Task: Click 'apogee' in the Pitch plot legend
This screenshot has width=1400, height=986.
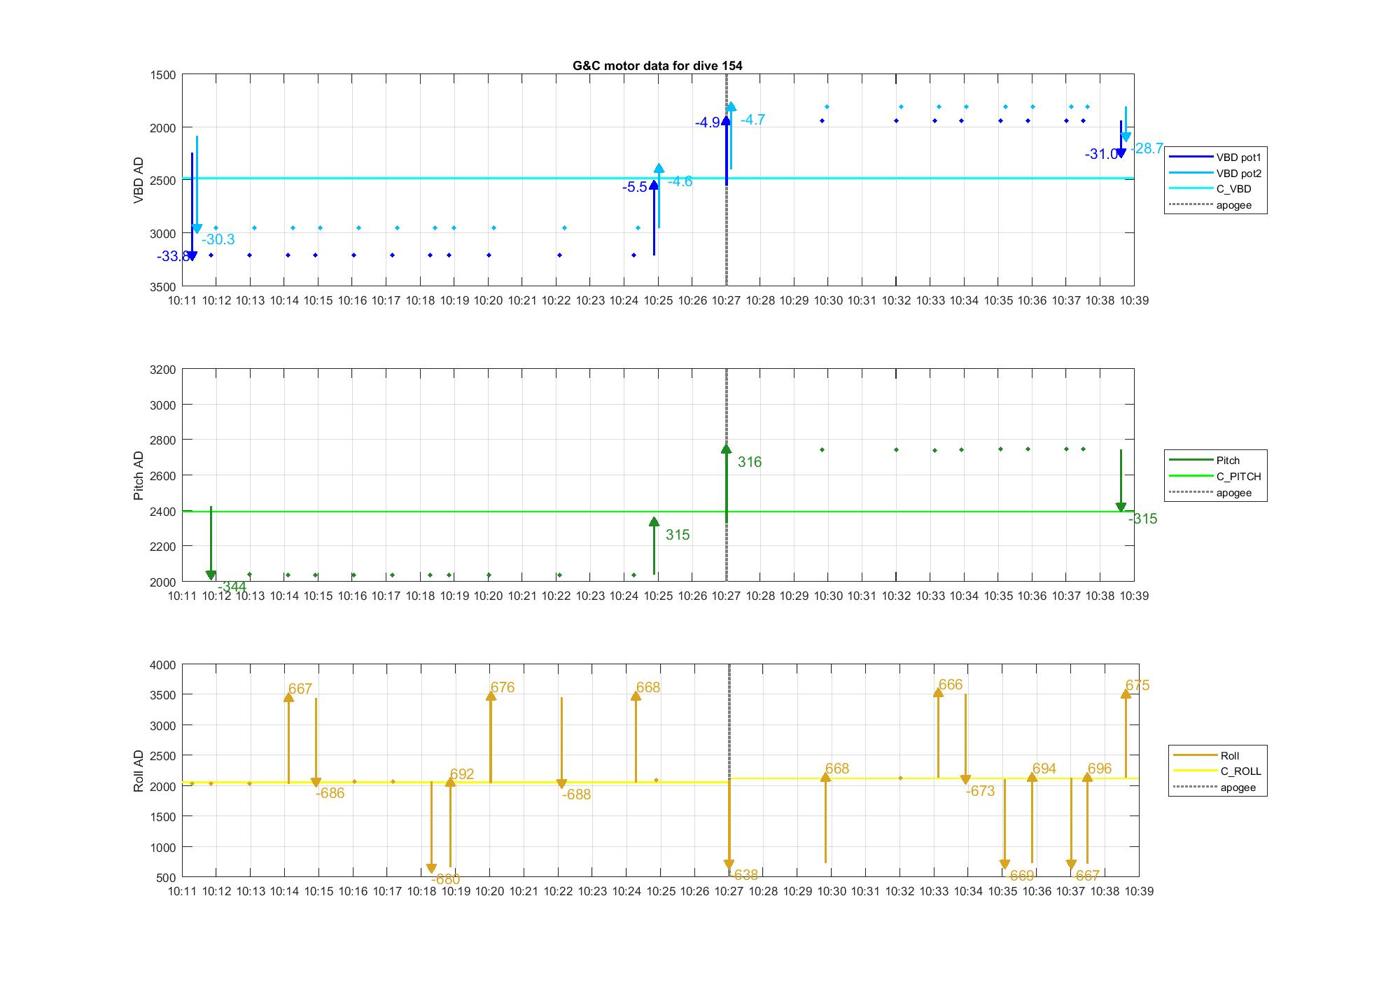Action: pyautogui.click(x=1217, y=492)
